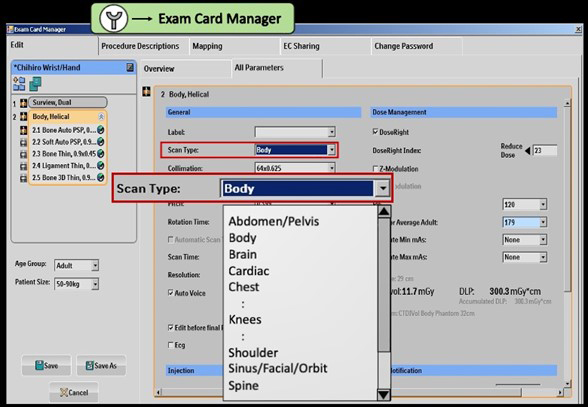This screenshot has width=588, height=407.
Task: Toggle the Auto Voice checkbox
Action: click(171, 293)
